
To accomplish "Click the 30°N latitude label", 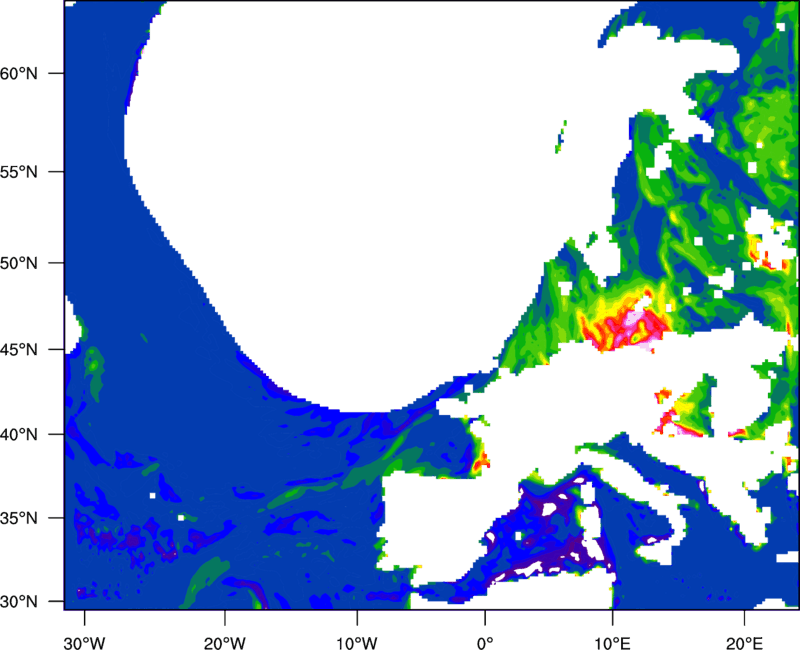I will (x=19, y=602).
